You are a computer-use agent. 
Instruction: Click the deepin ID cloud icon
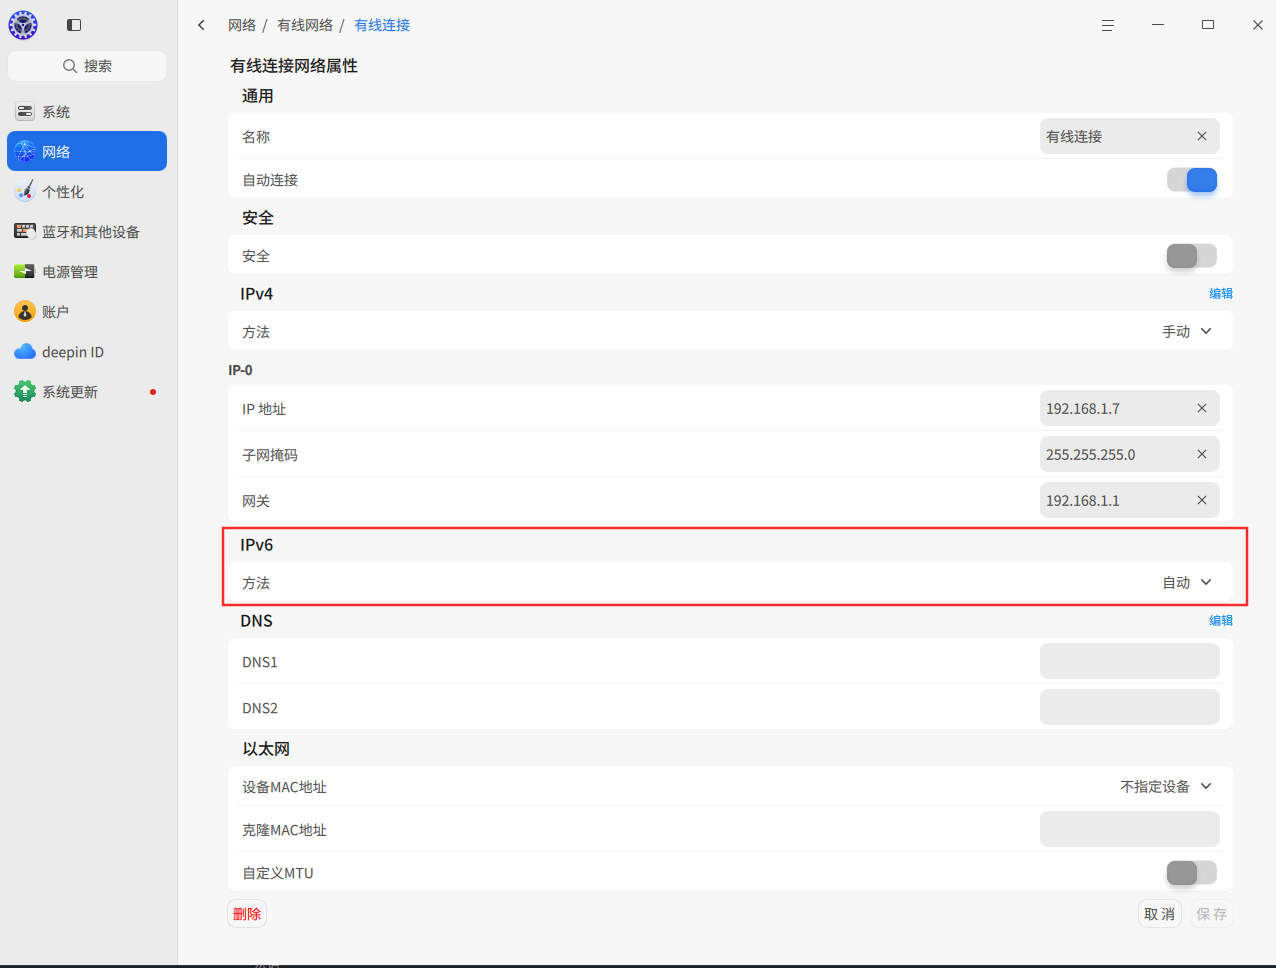pyautogui.click(x=25, y=352)
